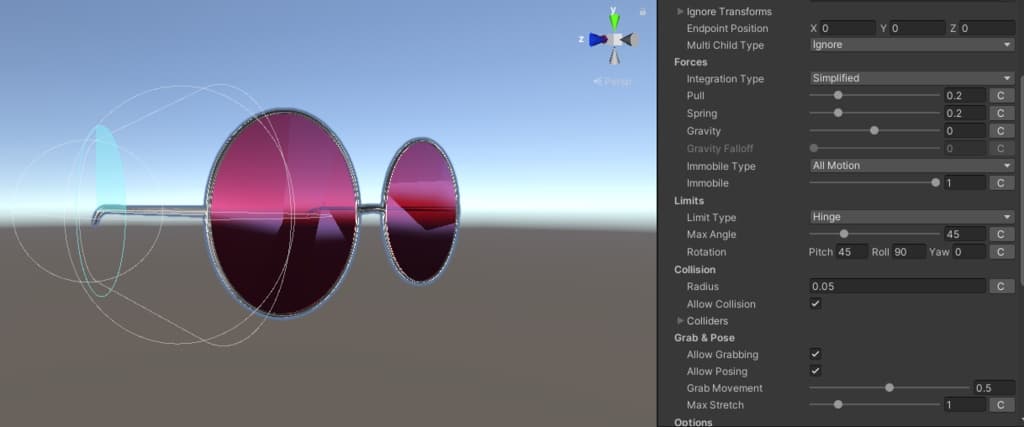Click the Persp label under the gizmo
Screen dimensions: 1024x427
click(x=612, y=81)
